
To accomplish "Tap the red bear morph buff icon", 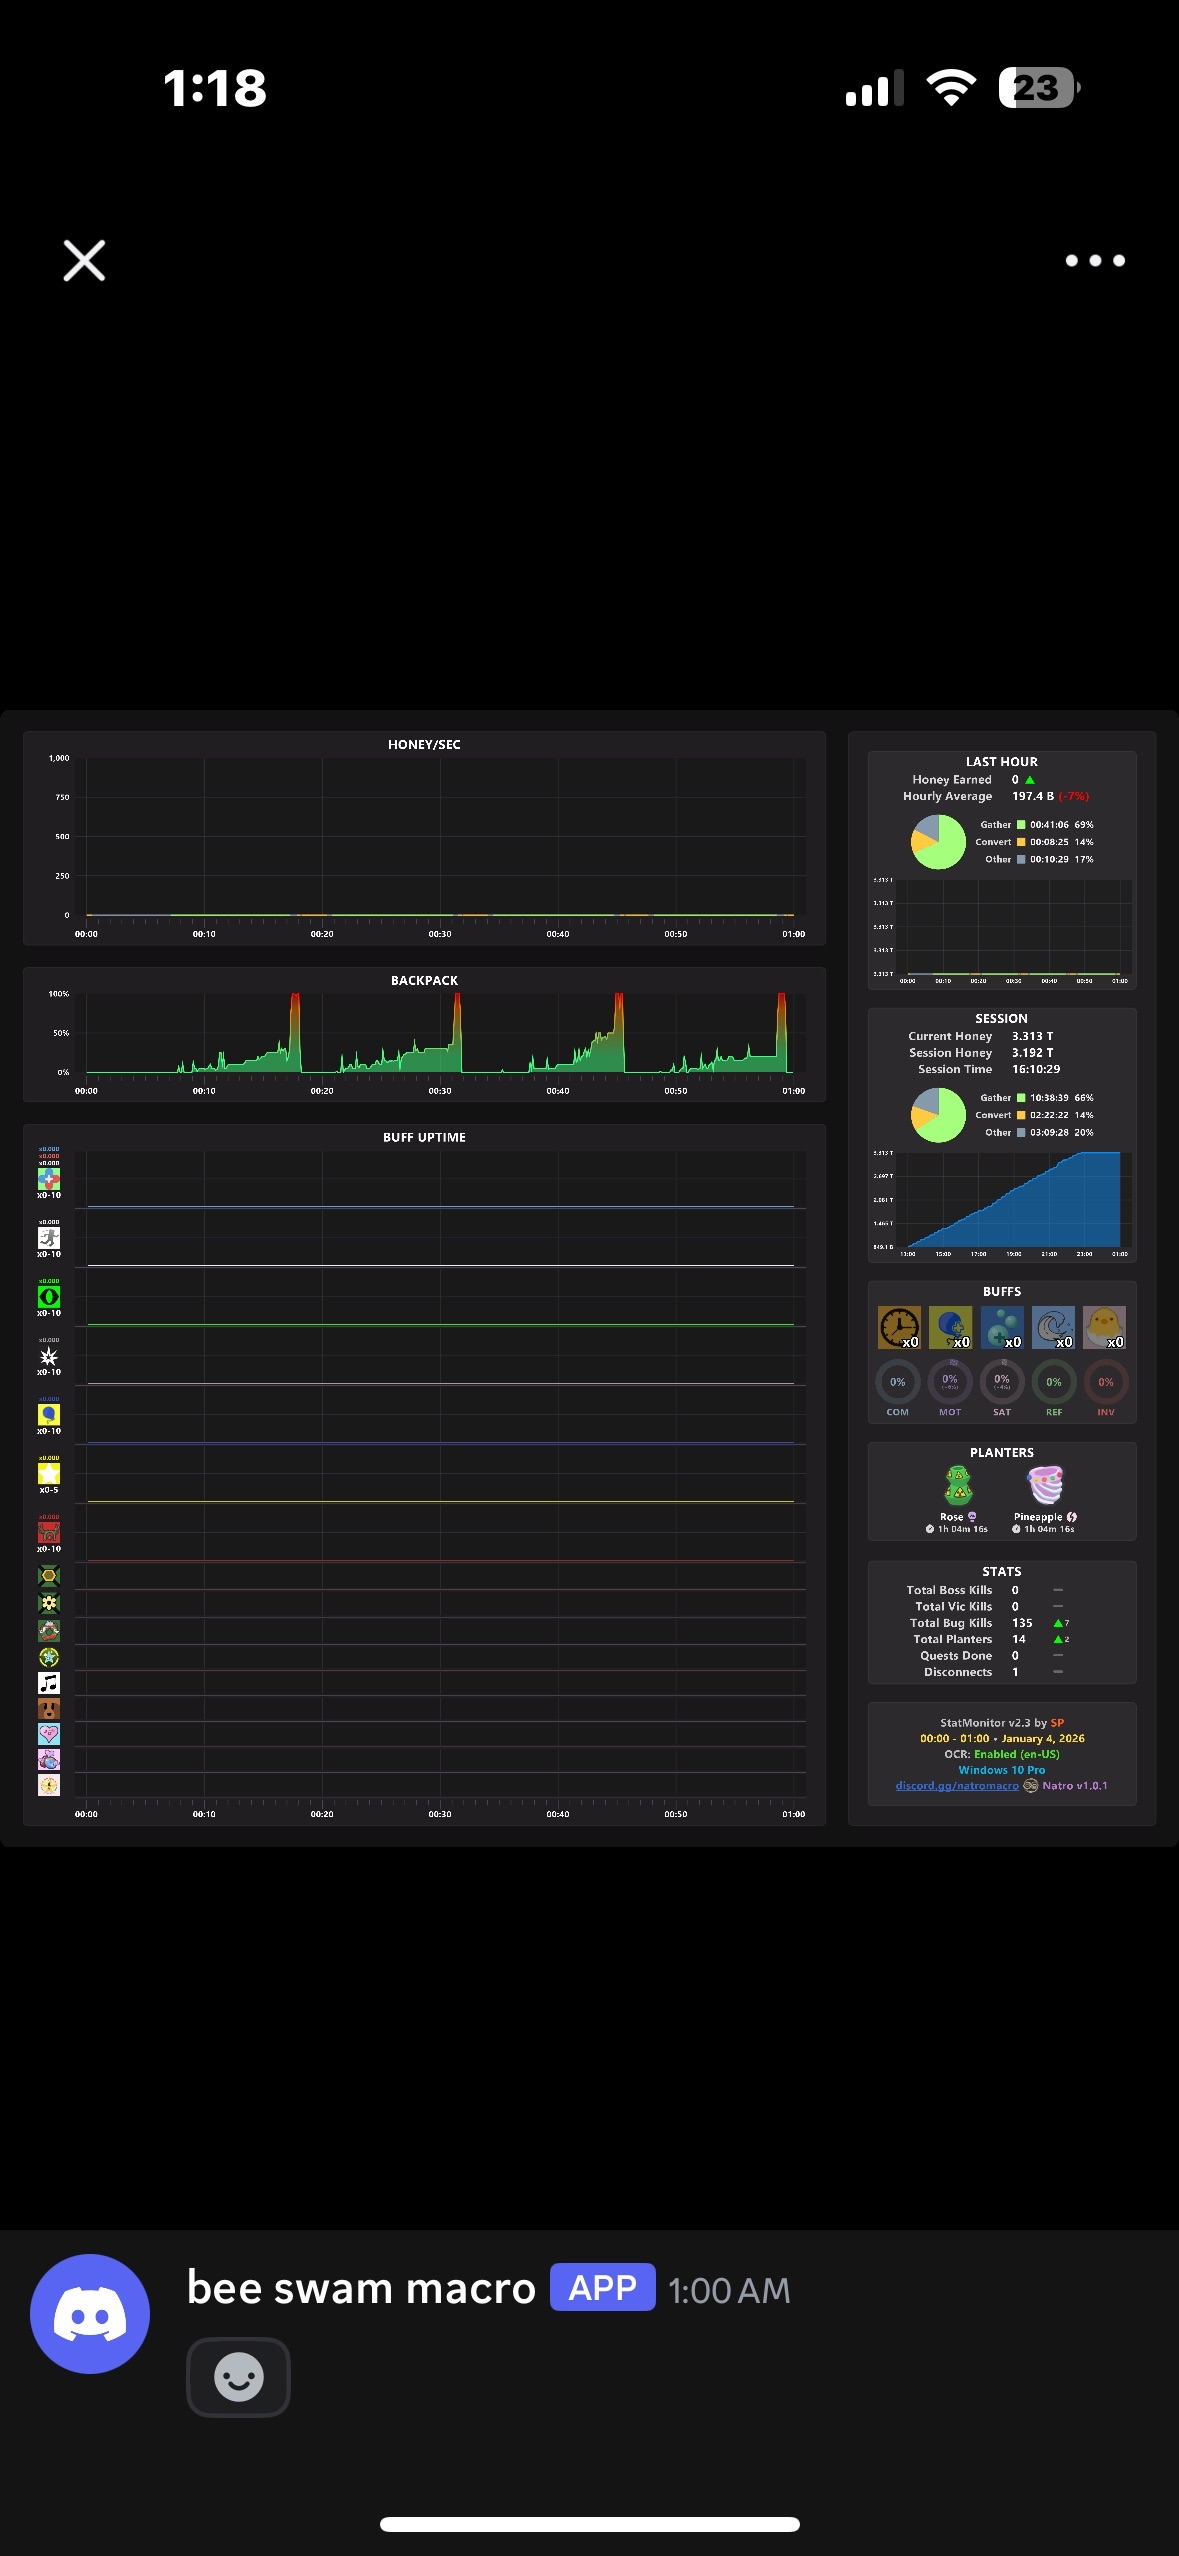I will coord(49,1533).
